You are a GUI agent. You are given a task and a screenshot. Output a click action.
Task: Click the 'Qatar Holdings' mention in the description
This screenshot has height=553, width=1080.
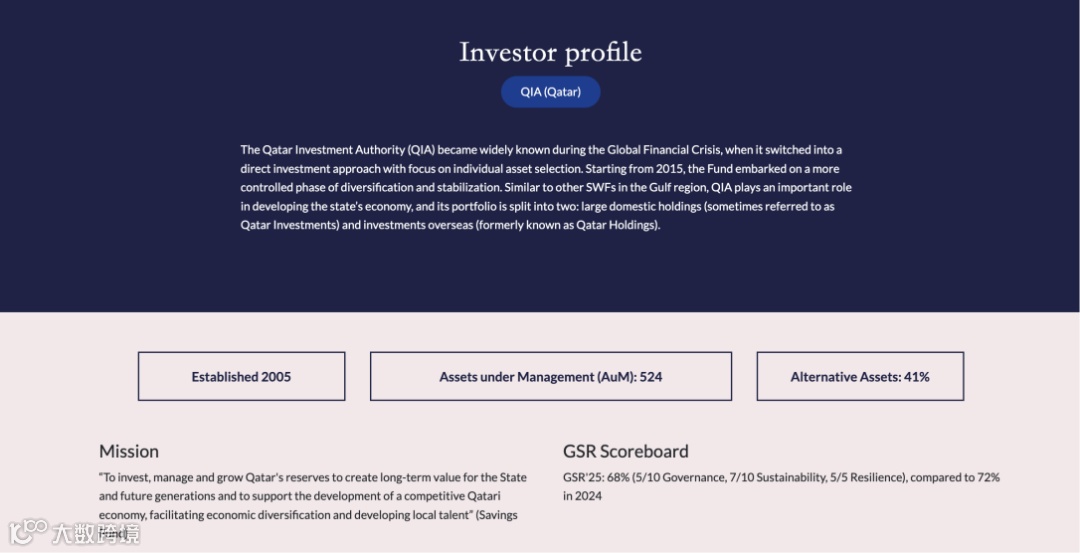click(x=616, y=225)
